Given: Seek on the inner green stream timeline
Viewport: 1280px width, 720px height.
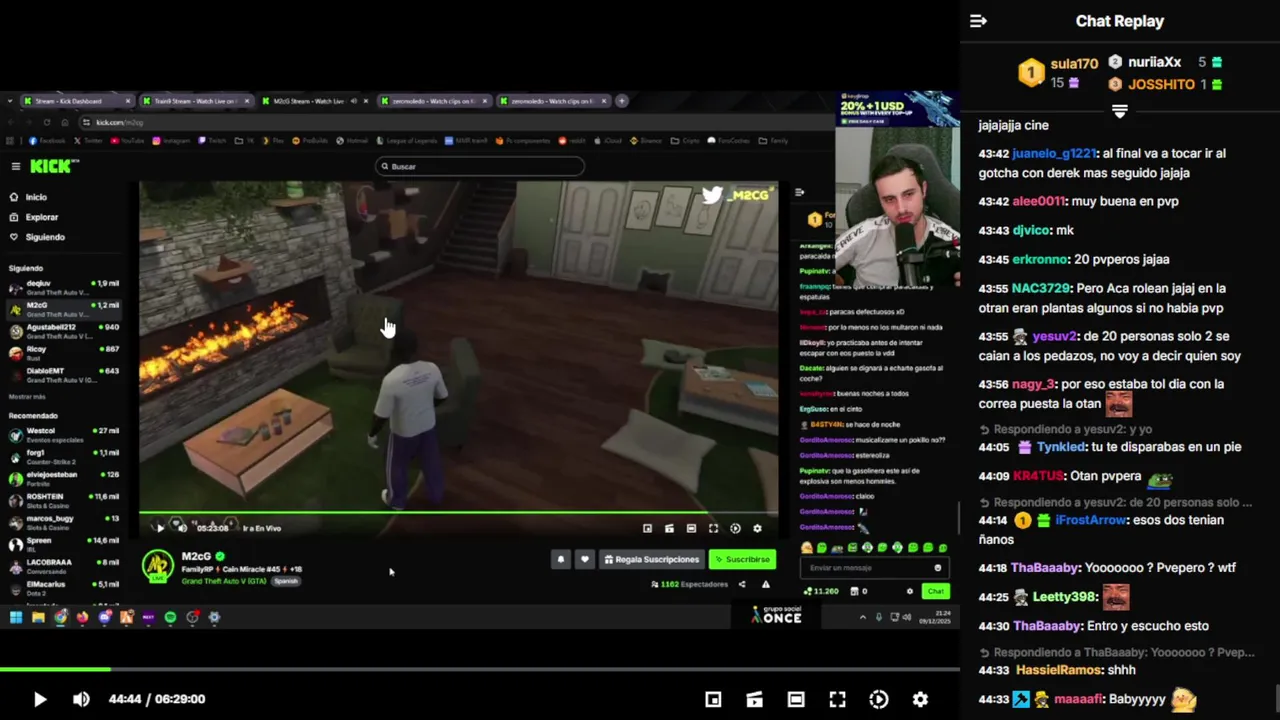Looking at the screenshot, I should pyautogui.click(x=458, y=512).
